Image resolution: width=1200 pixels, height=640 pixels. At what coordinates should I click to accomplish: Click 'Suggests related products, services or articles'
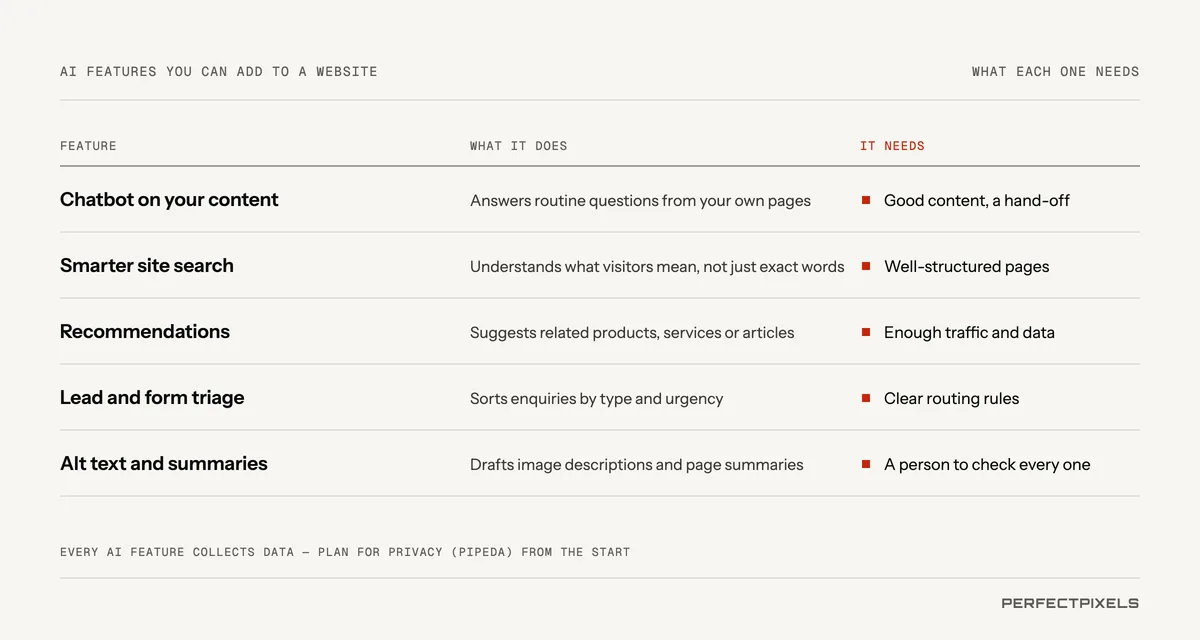tap(632, 333)
